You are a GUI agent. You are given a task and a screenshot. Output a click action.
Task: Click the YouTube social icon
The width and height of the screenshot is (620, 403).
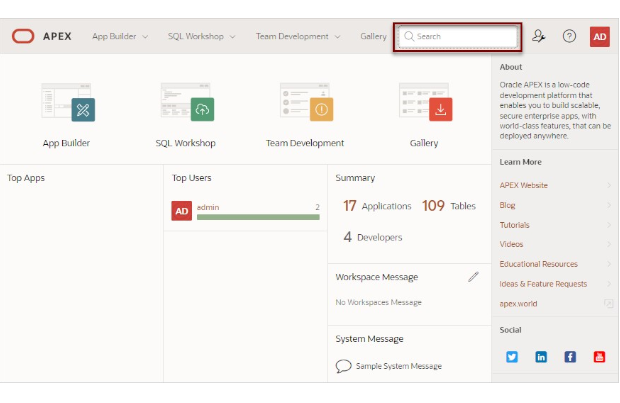pyautogui.click(x=599, y=357)
